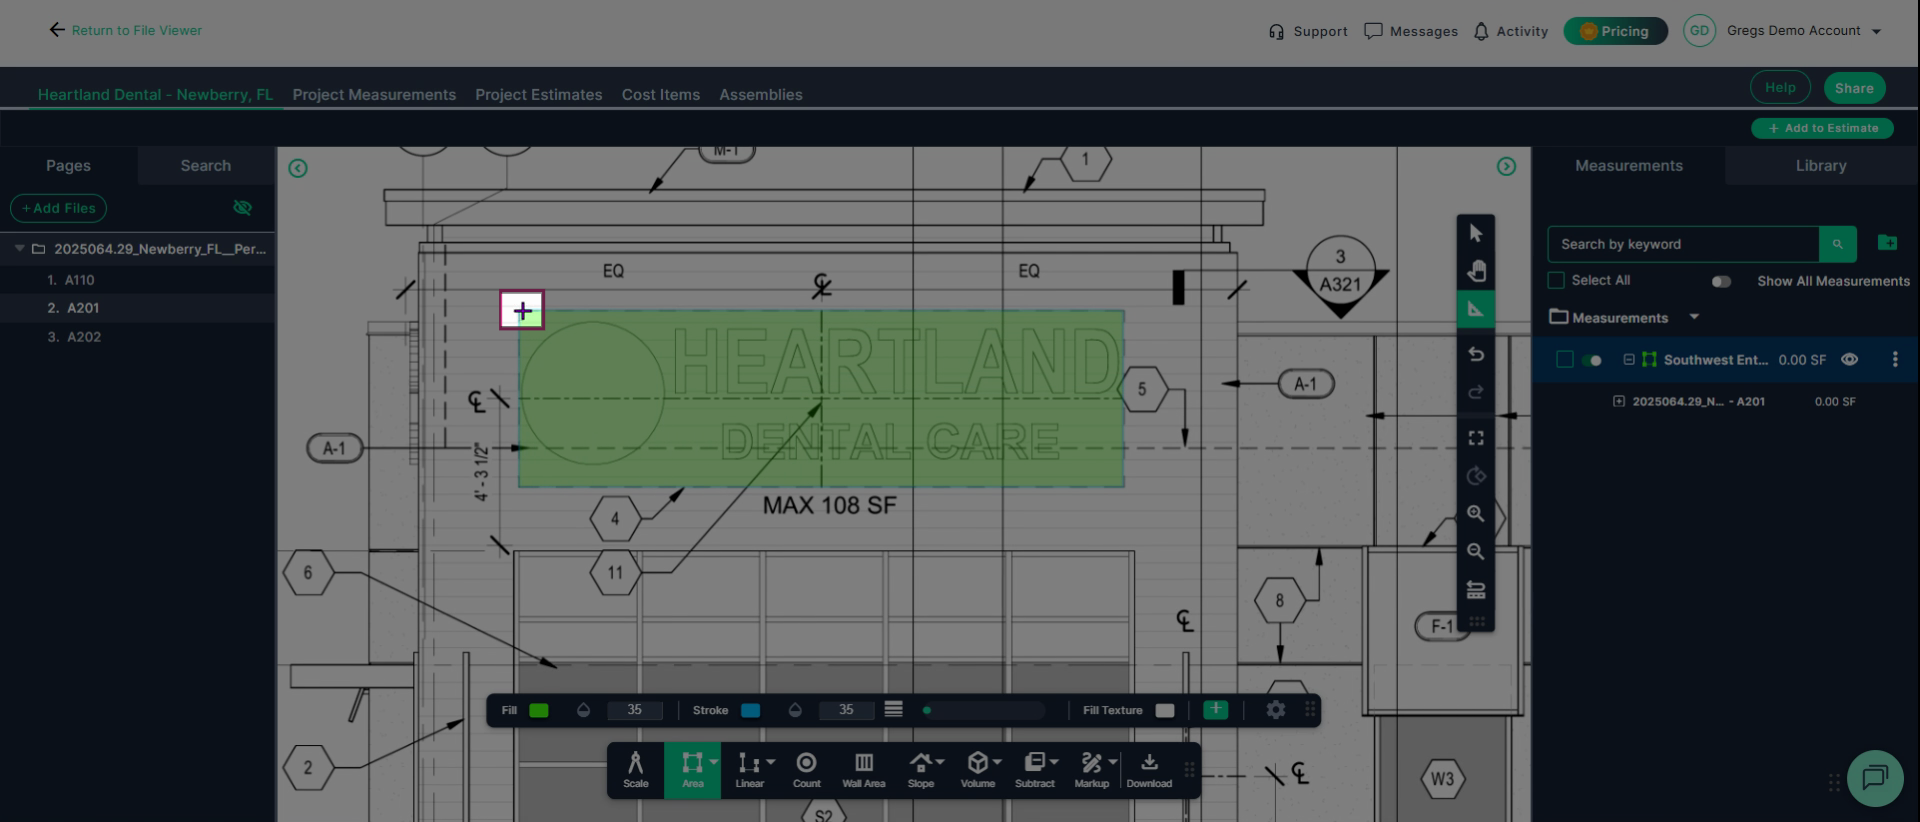Screen dimensions: 1920x822
Task: Click the Help button
Action: tap(1780, 88)
